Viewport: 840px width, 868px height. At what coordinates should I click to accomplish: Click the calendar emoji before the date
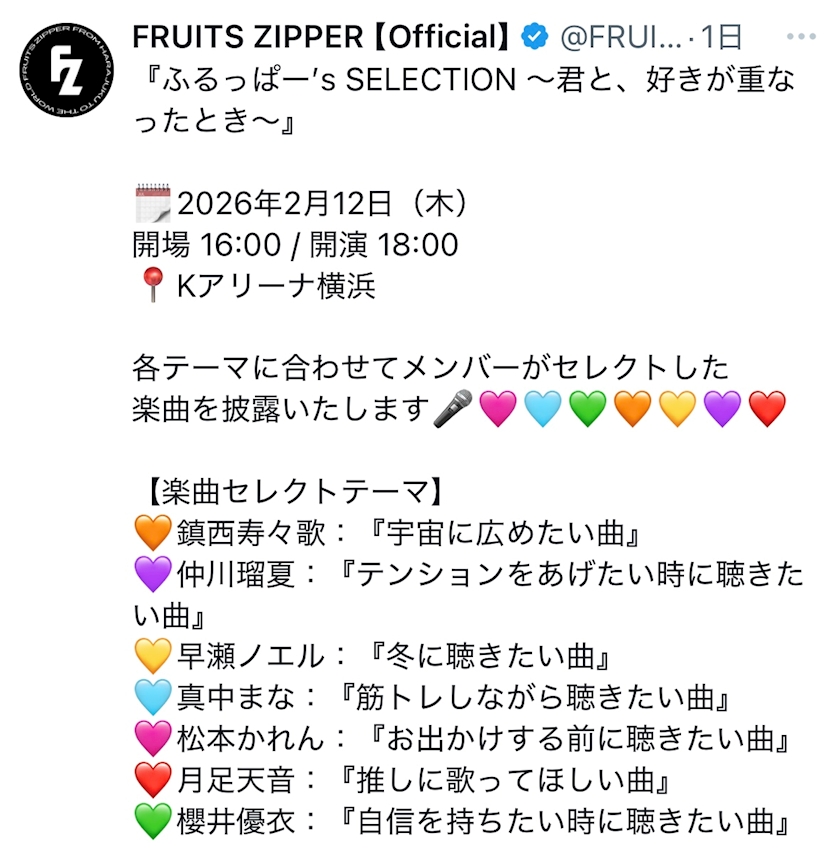click(x=153, y=204)
